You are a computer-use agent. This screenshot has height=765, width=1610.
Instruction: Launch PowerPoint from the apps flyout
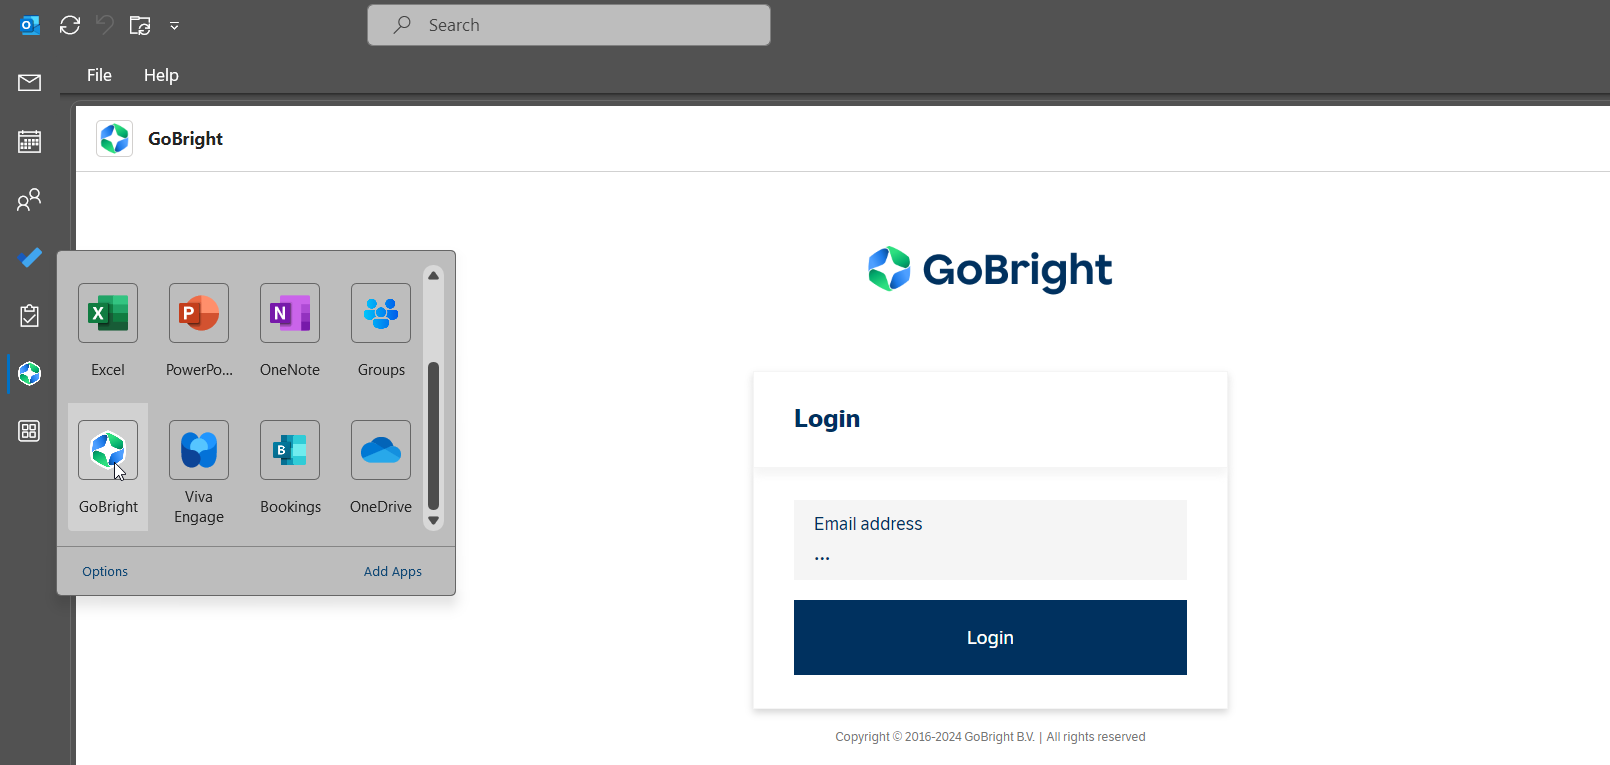(x=199, y=314)
